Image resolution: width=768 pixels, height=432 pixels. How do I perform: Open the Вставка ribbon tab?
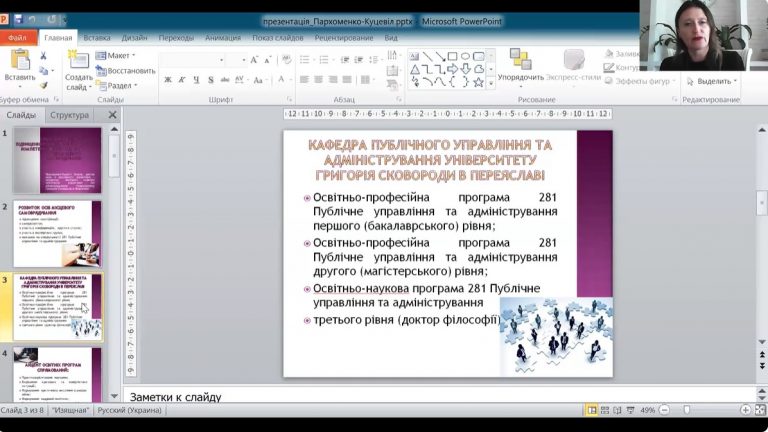coord(96,38)
